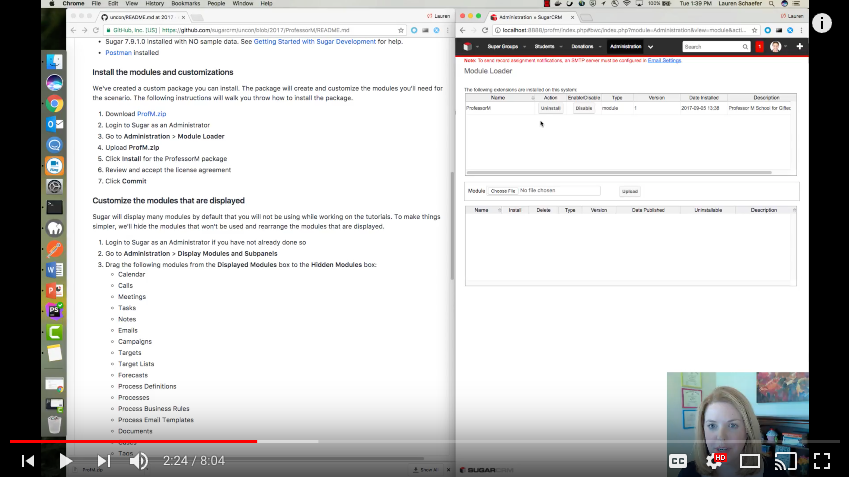Uninstall the ProfessorM package
The image size is (849, 477).
tap(550, 108)
